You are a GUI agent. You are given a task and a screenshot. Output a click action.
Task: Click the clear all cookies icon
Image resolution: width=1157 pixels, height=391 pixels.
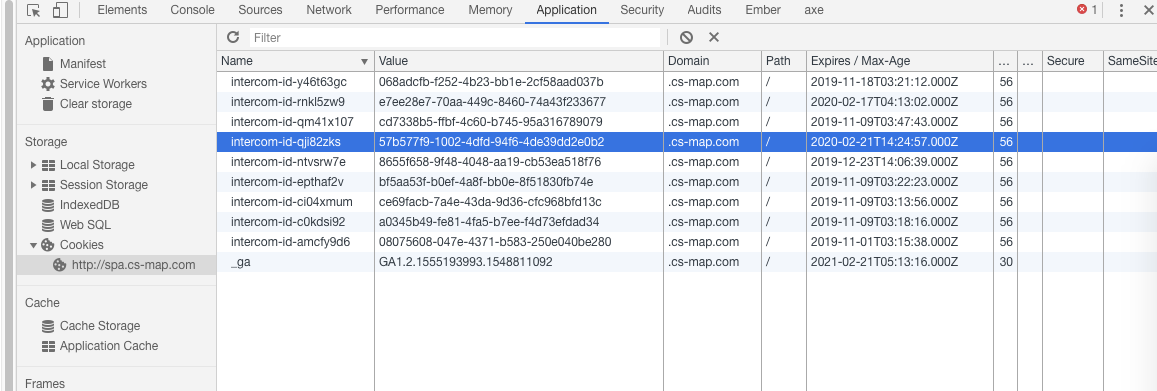tap(686, 37)
